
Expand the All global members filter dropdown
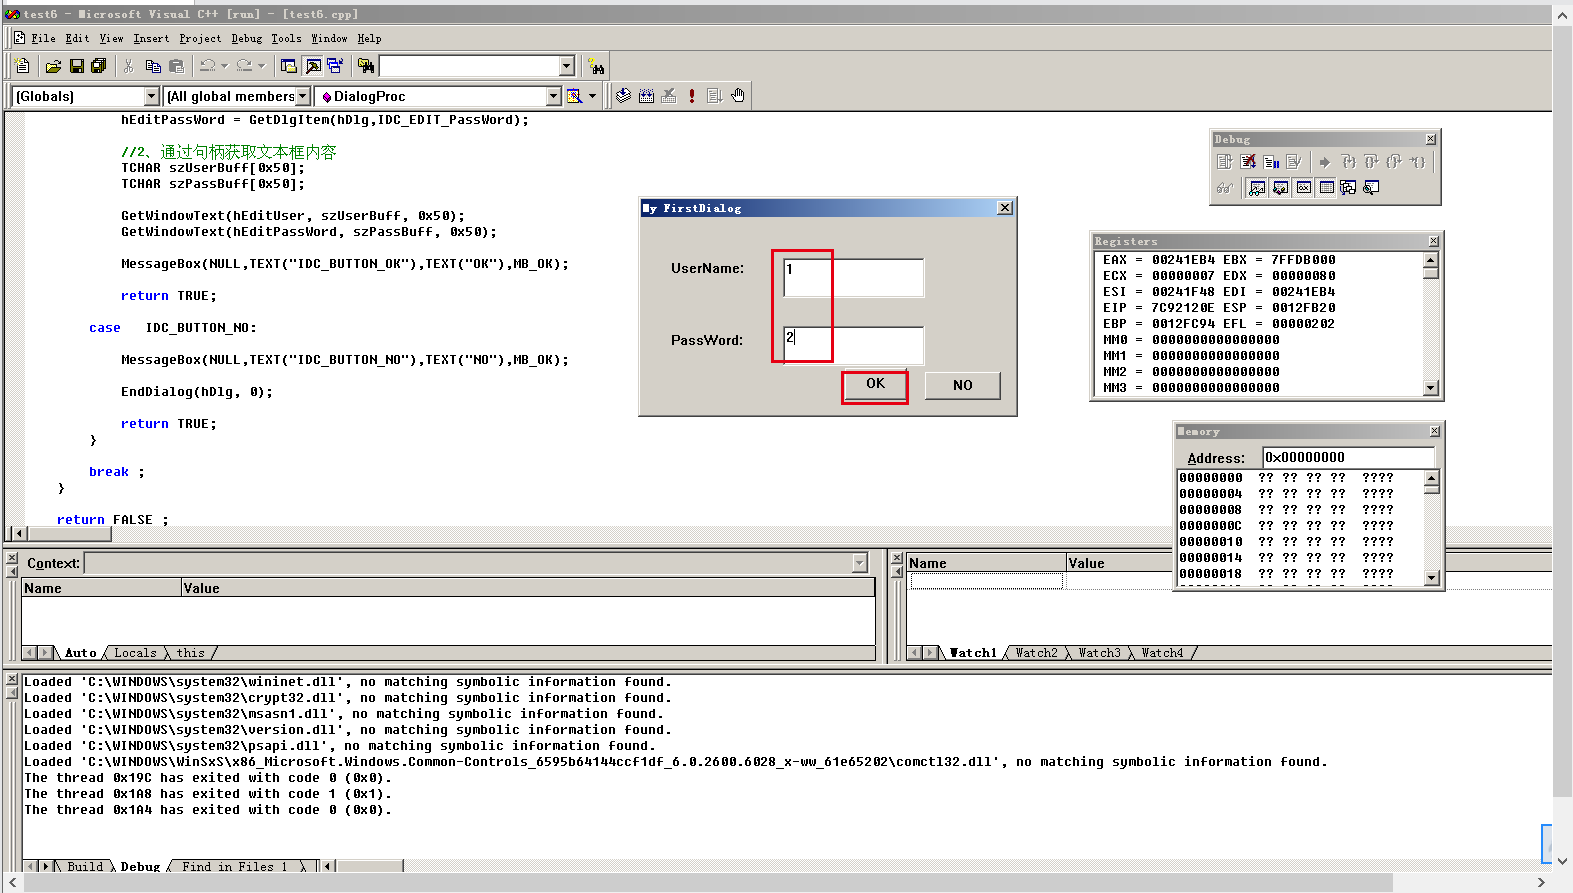click(x=302, y=96)
